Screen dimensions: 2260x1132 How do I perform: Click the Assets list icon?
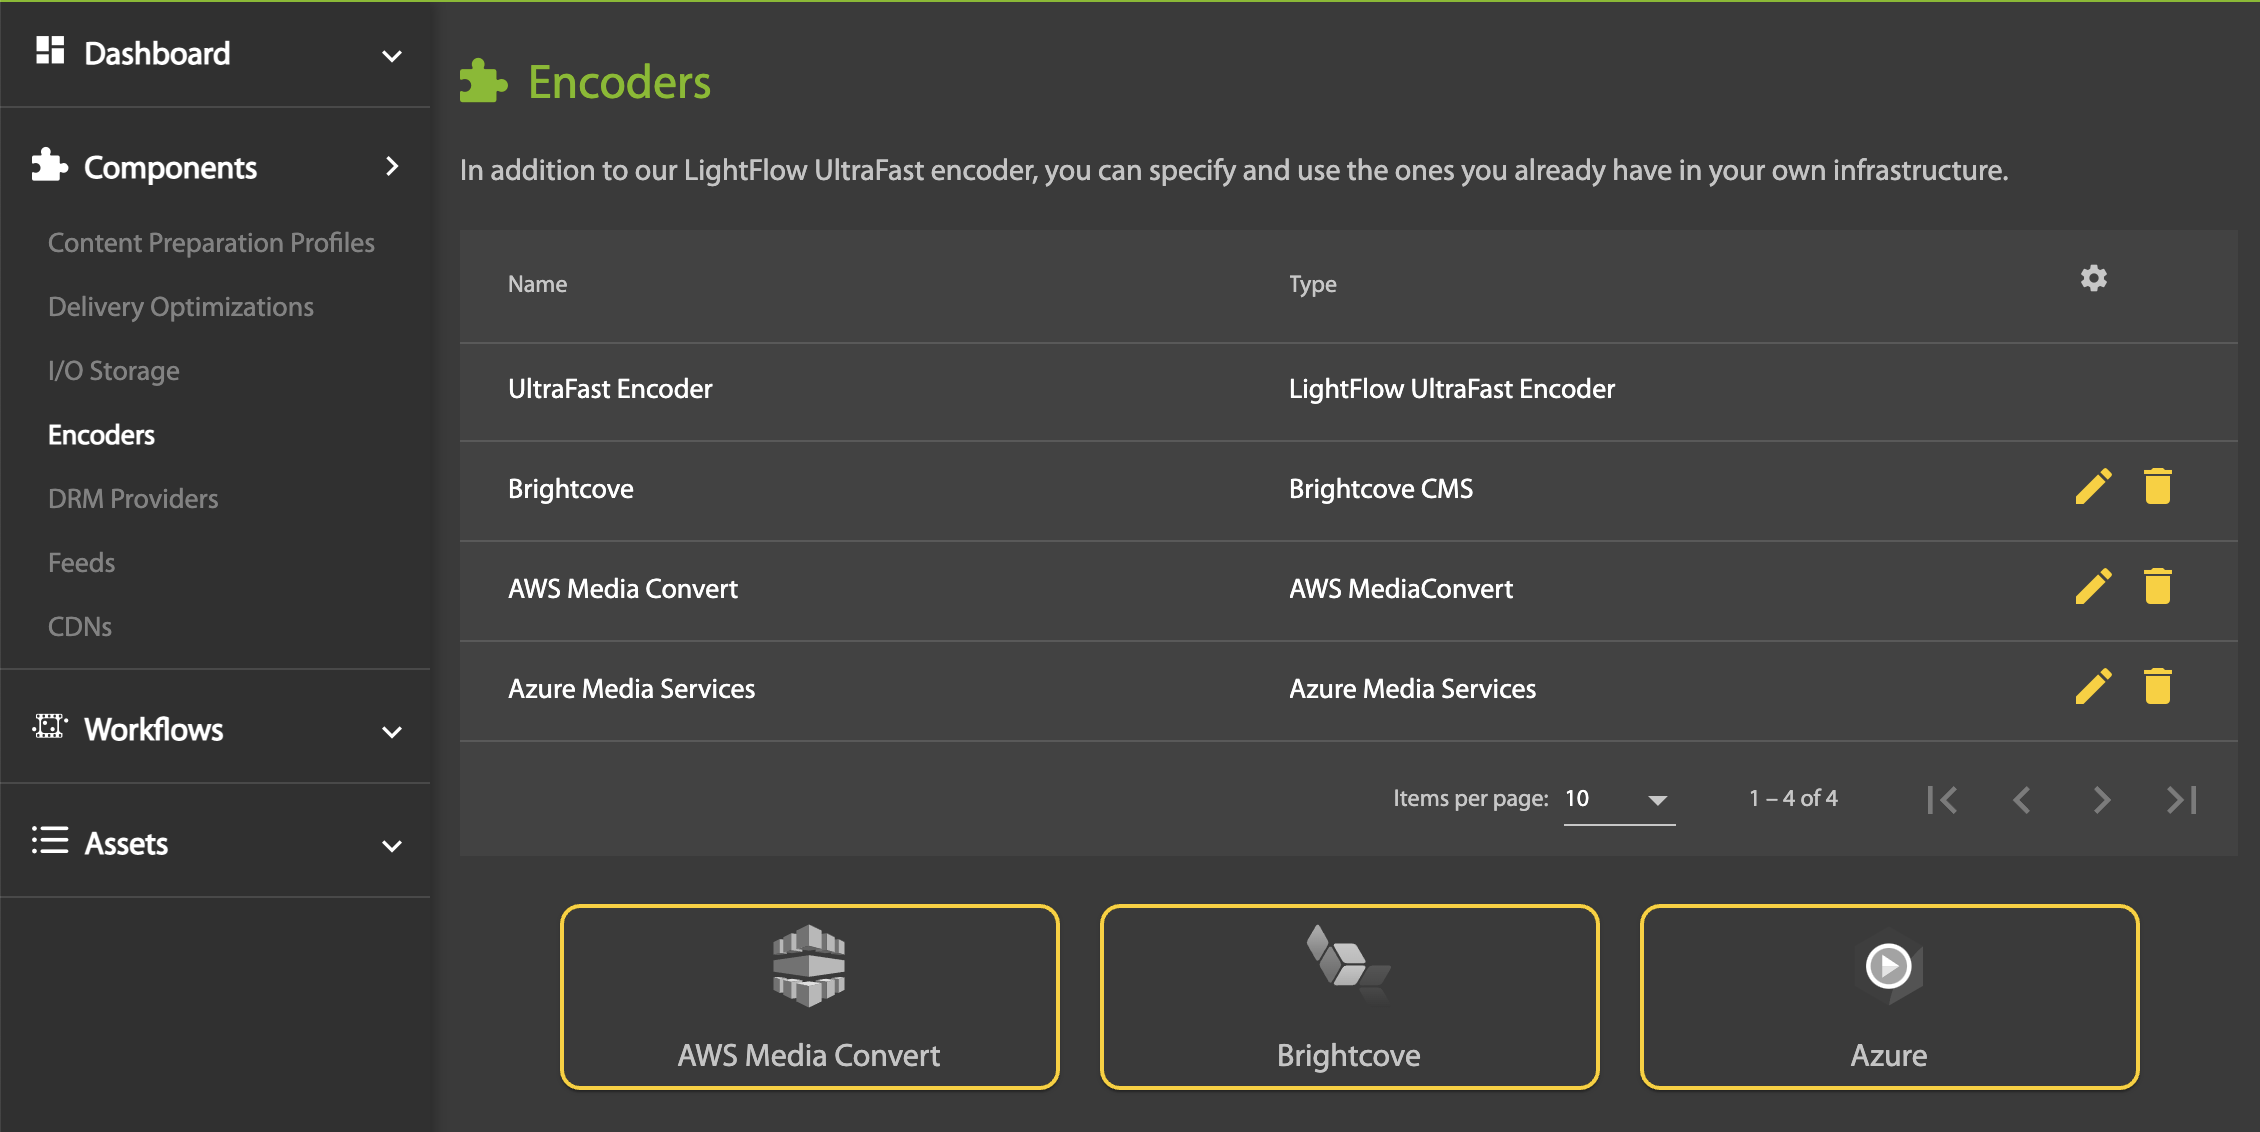pyautogui.click(x=51, y=841)
